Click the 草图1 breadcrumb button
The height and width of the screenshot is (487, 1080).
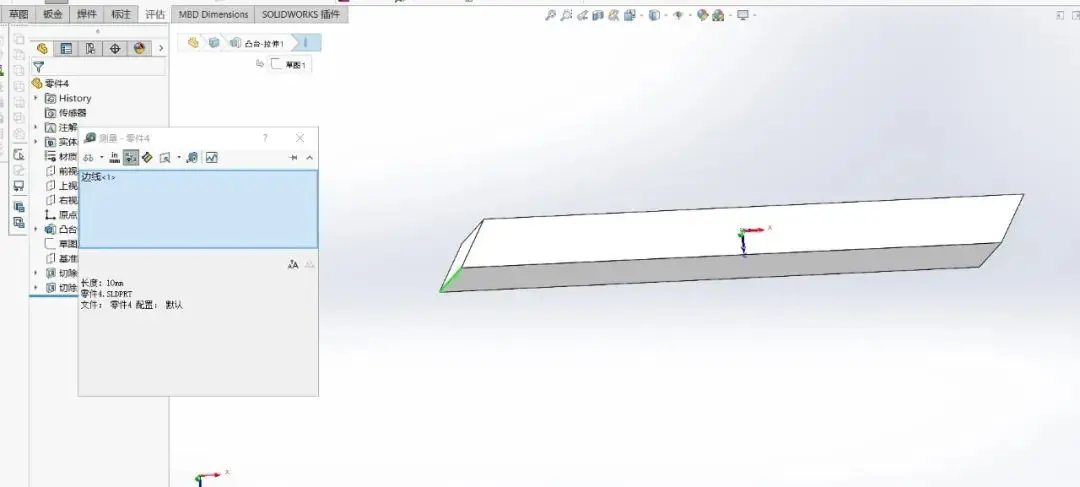click(291, 64)
